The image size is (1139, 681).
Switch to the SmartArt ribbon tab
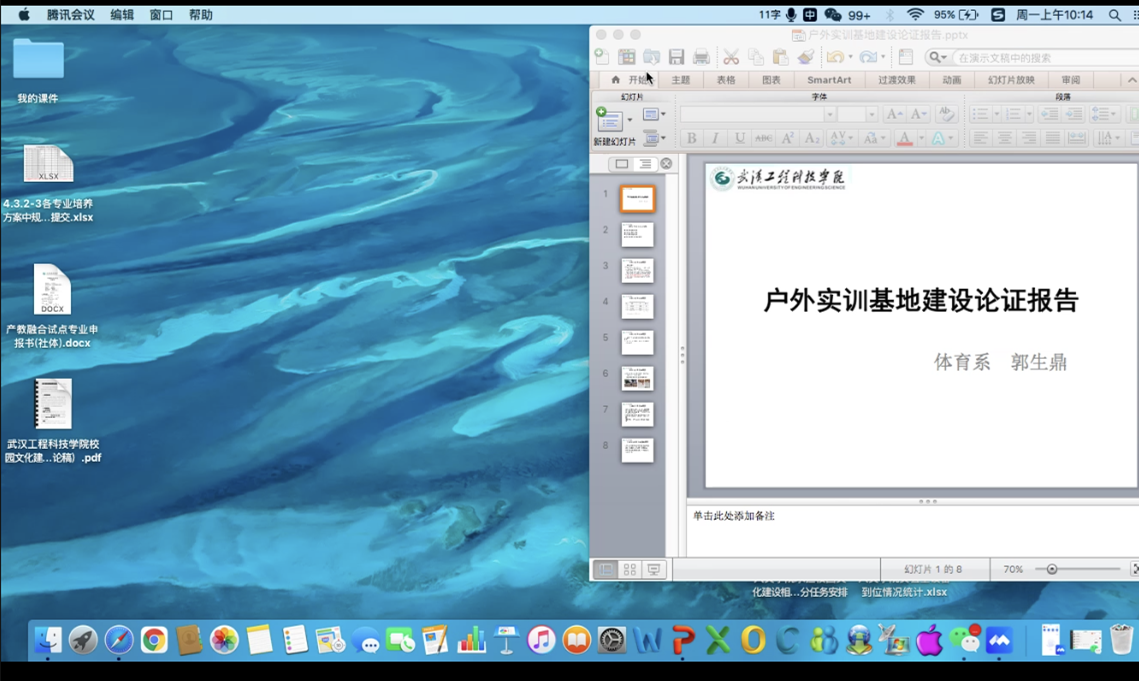click(x=829, y=80)
